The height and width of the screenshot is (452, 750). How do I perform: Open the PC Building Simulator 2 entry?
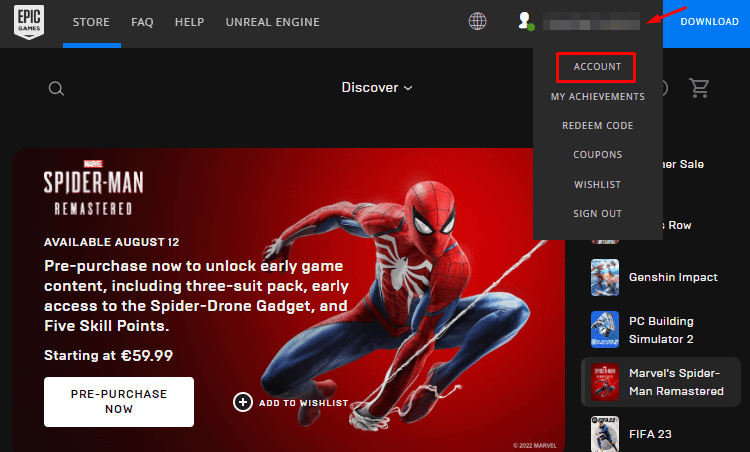coord(661,330)
